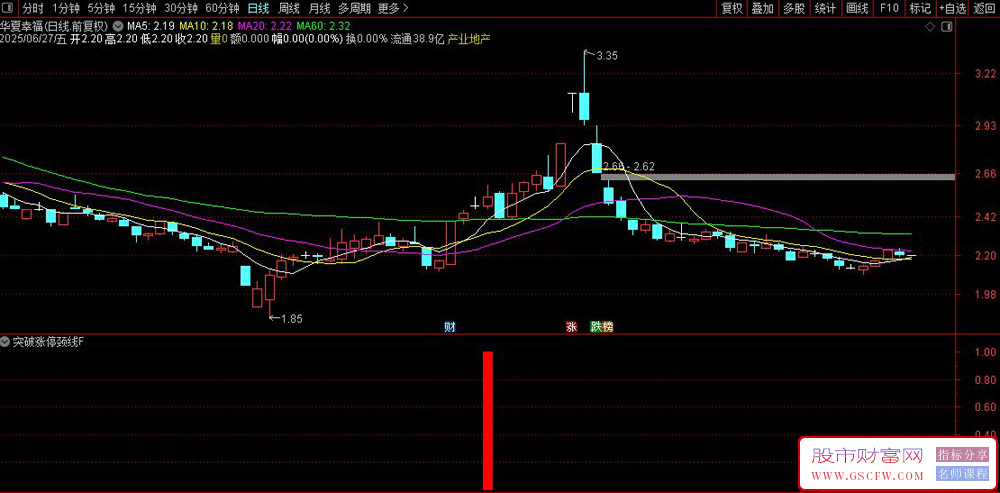Click the 产业地产 sector link
This screenshot has width=1000, height=493.
tap(468, 39)
